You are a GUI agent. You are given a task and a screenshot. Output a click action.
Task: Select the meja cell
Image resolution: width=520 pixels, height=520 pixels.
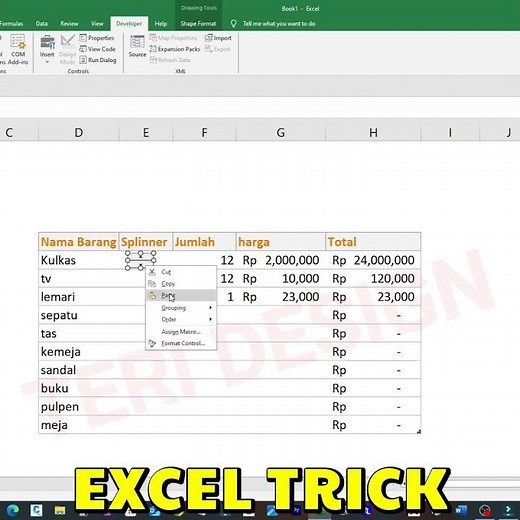point(79,425)
